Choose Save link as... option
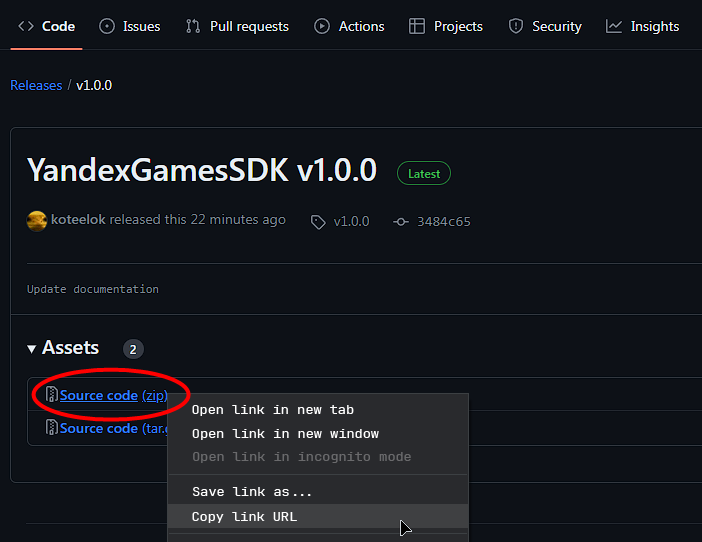 252,492
